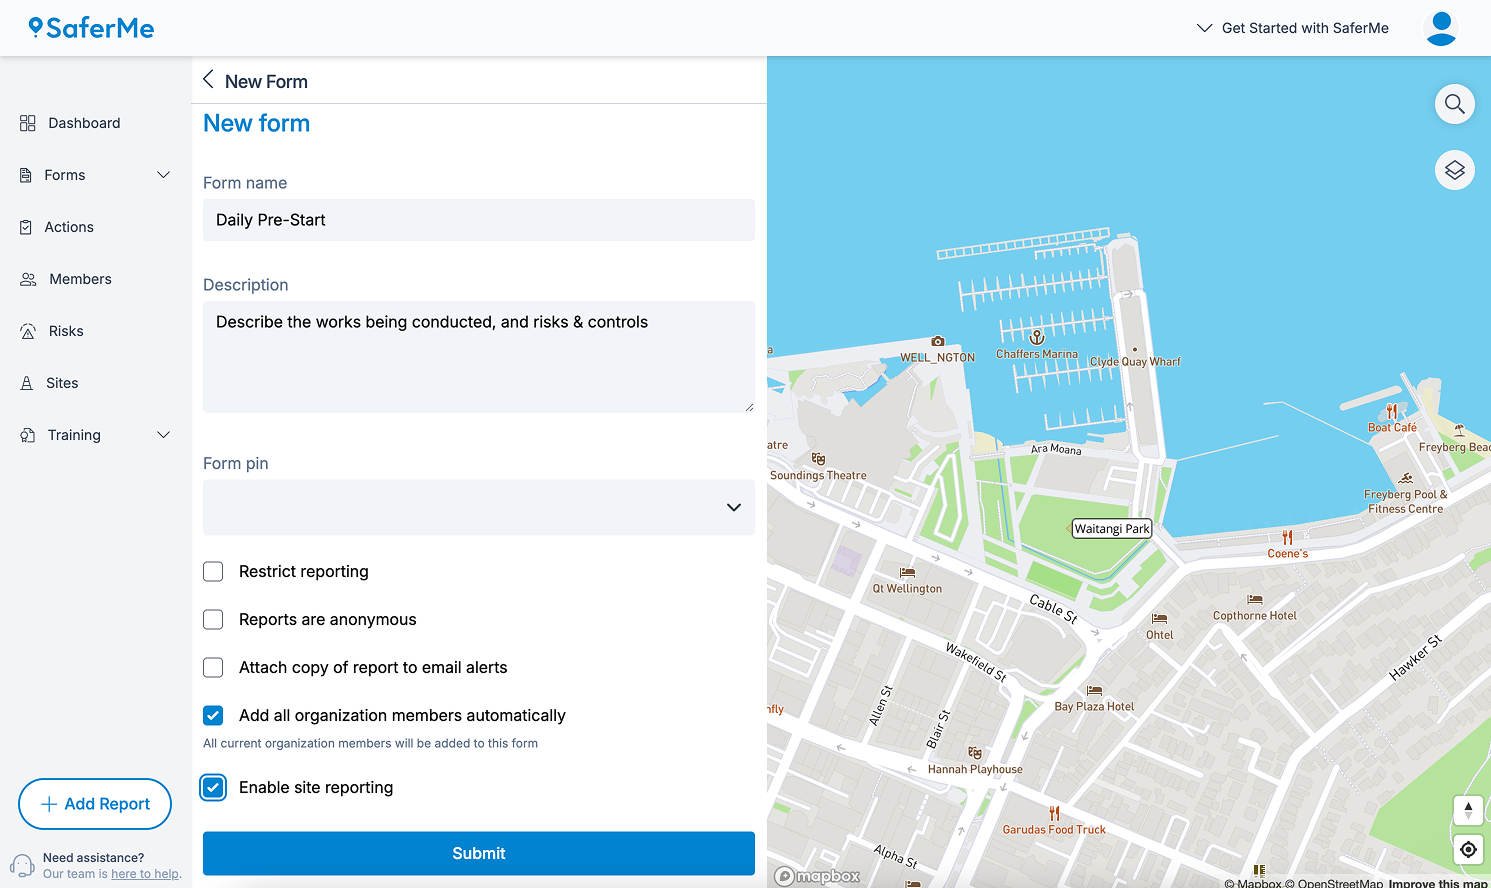Click the back arrow beside New Form
This screenshot has width=1491, height=888.
point(208,80)
